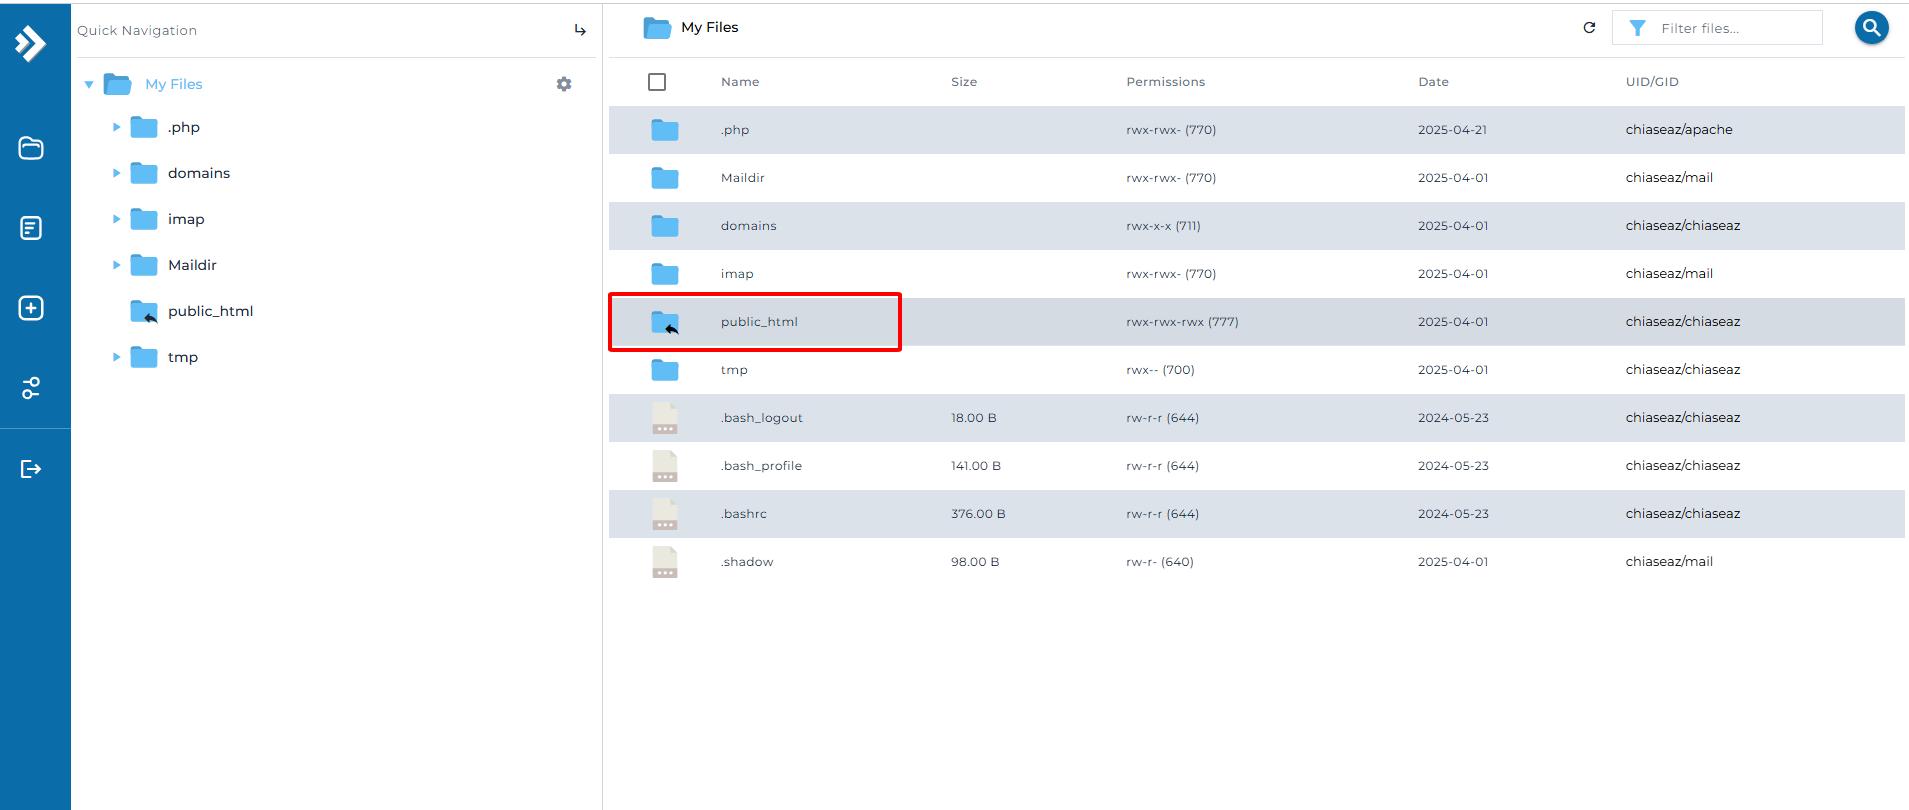
Task: Select the .bashrc file row
Action: coord(744,514)
